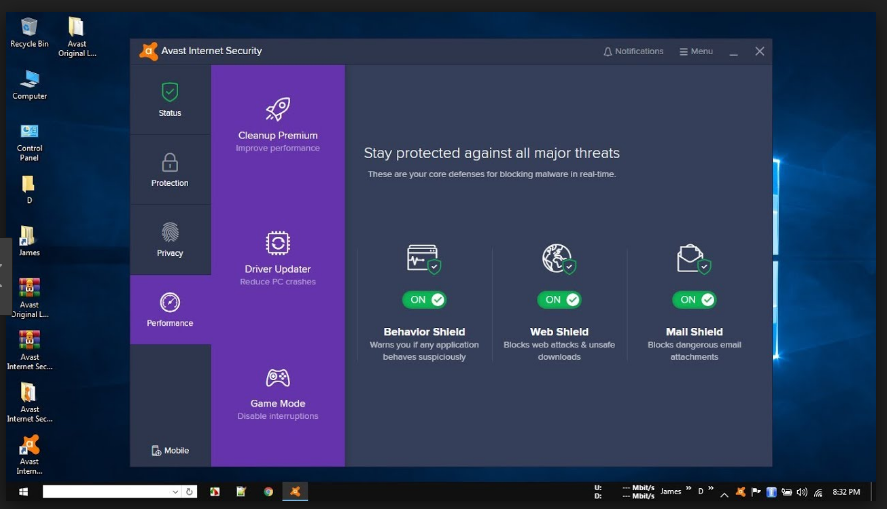This screenshot has width=887, height=509.
Task: Turn off the Behavior Shield switch
Action: (424, 299)
